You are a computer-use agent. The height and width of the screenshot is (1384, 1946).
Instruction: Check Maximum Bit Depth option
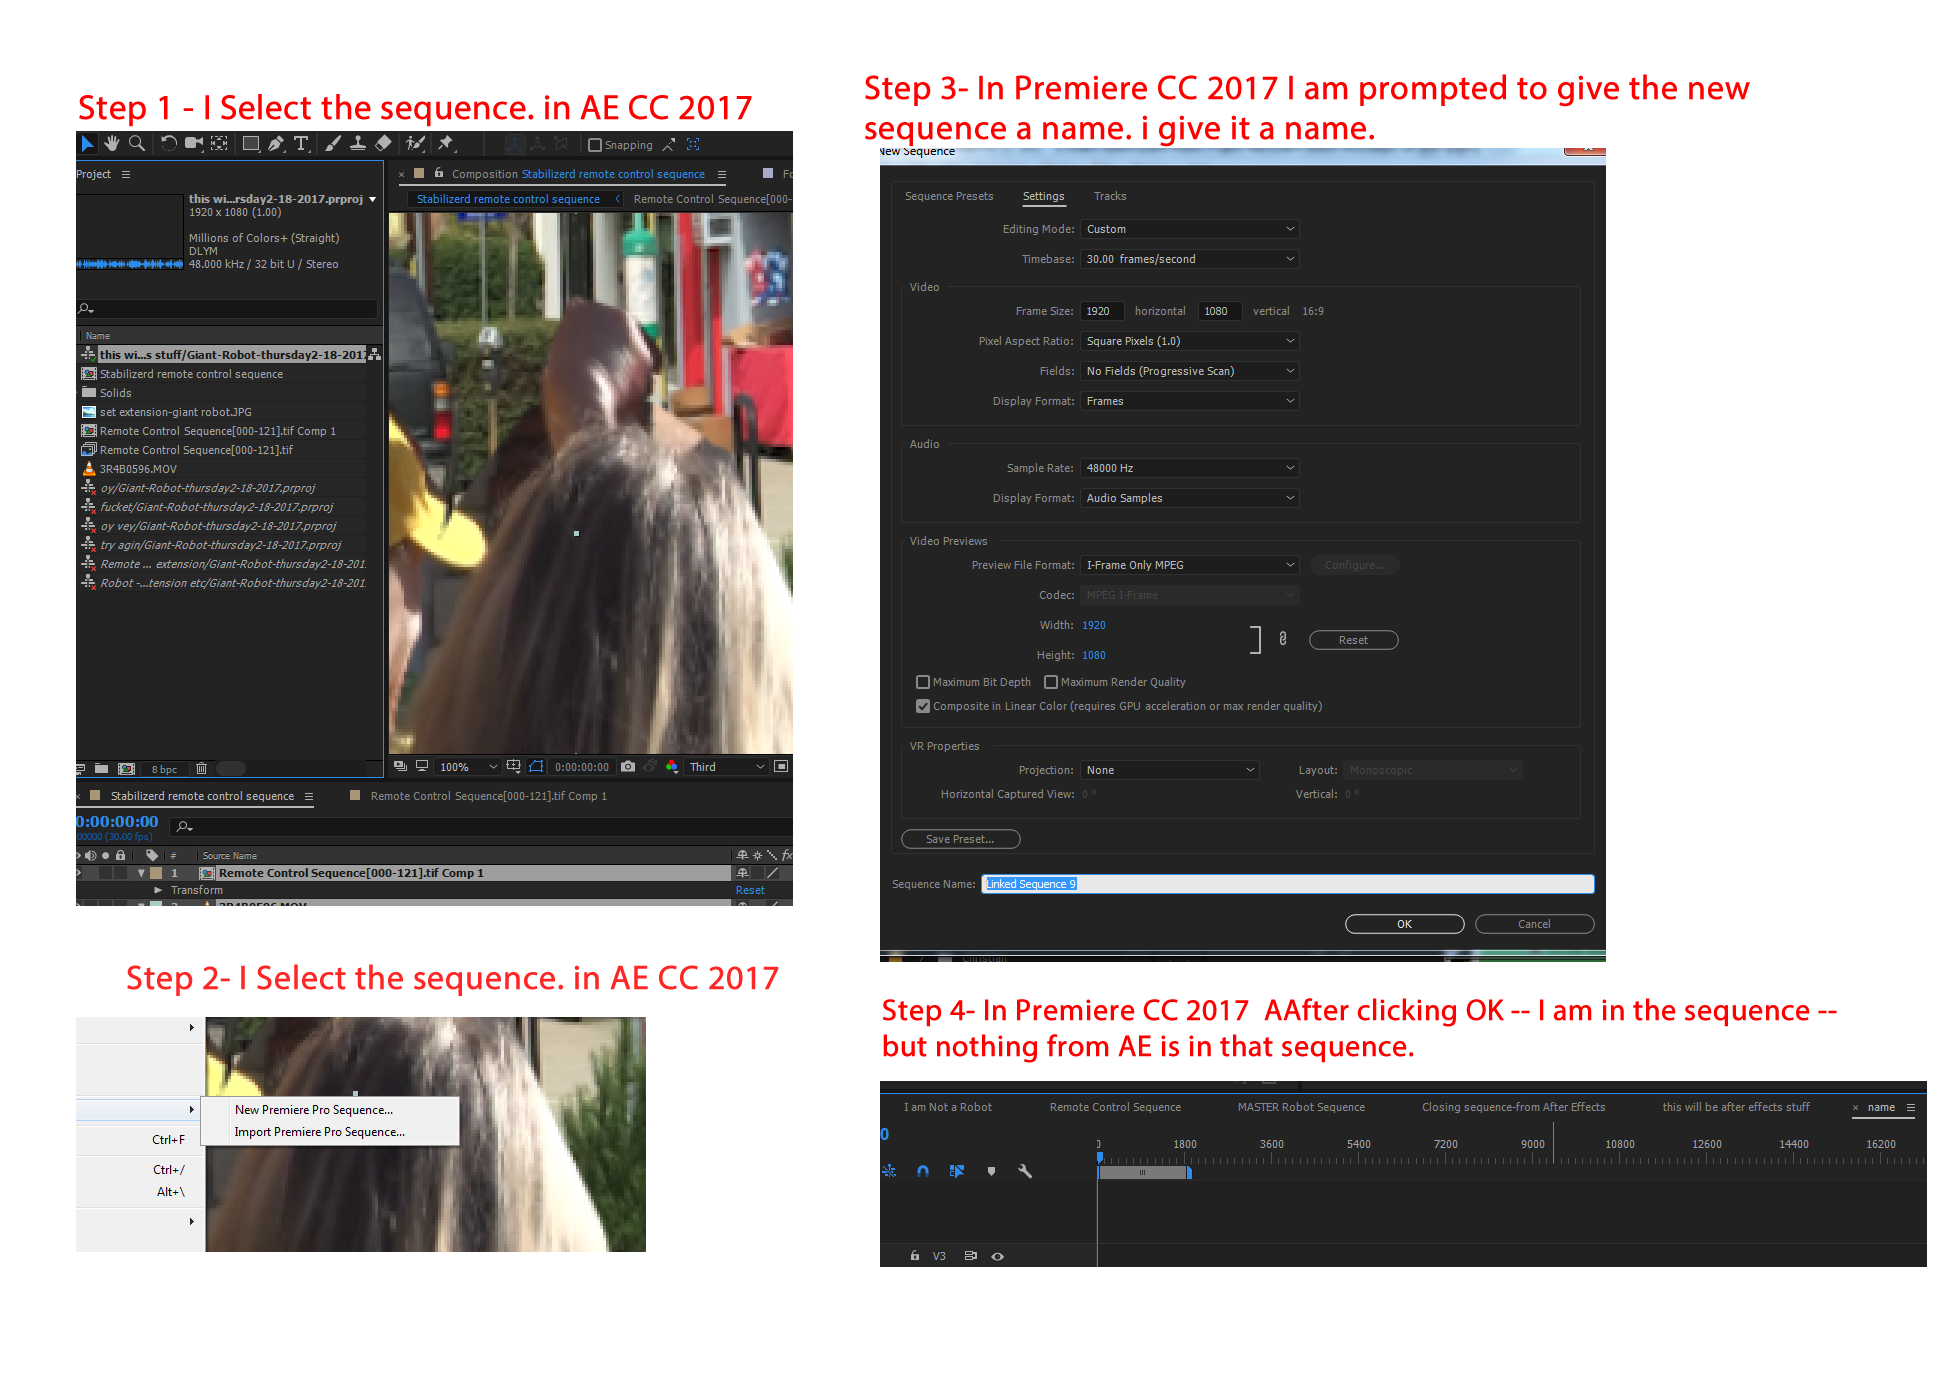click(923, 682)
